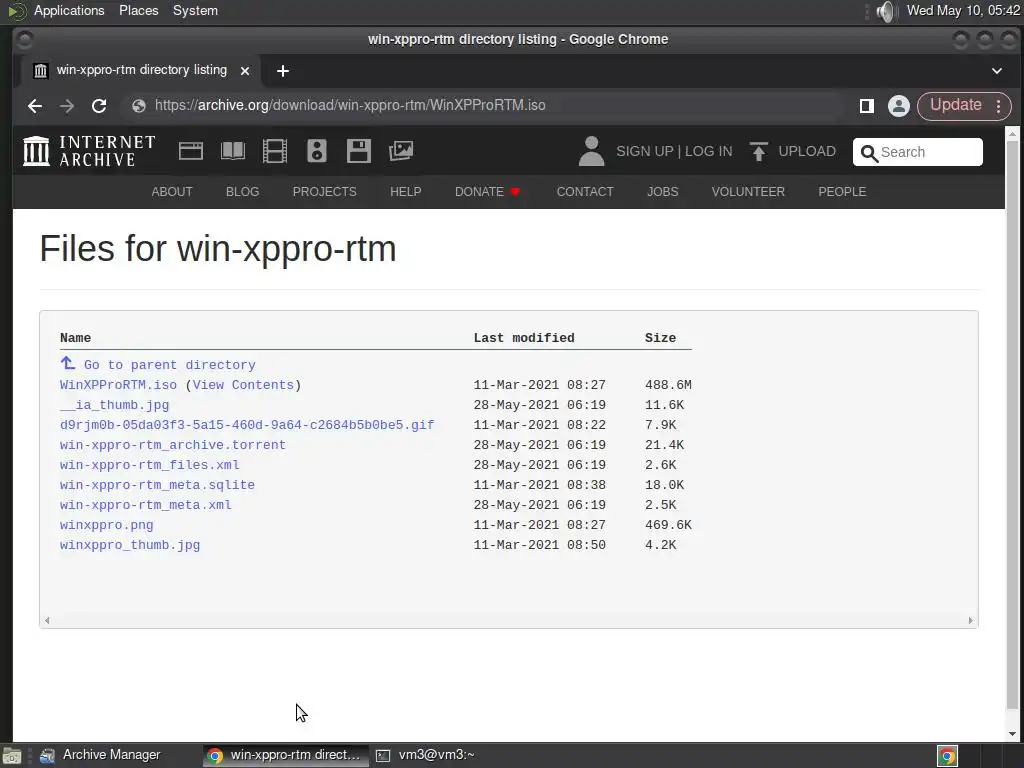
Task: Click the SIGN UP link
Action: [x=645, y=152]
